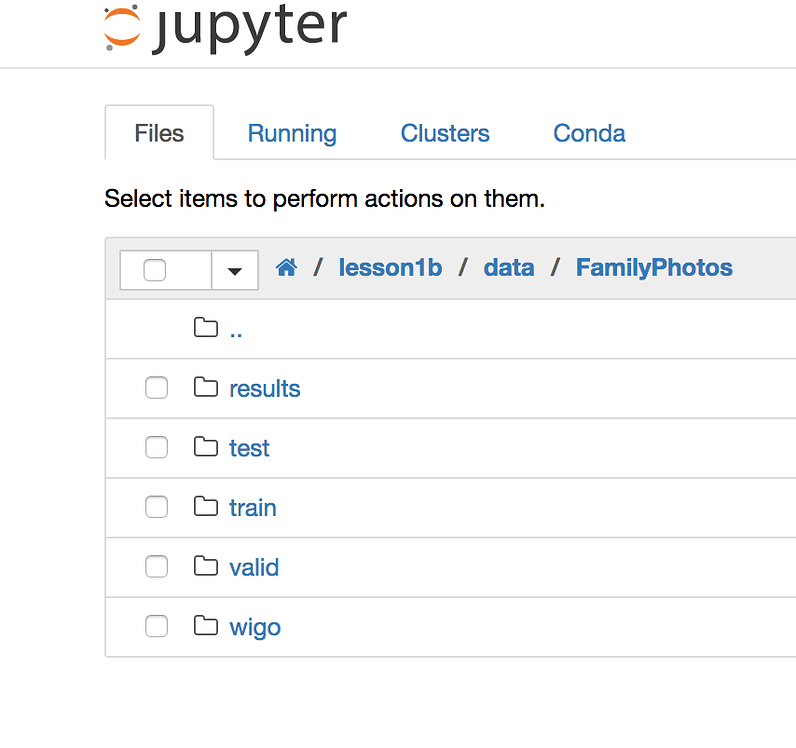
Task: Click the Jupyter logo icon
Action: tap(122, 27)
